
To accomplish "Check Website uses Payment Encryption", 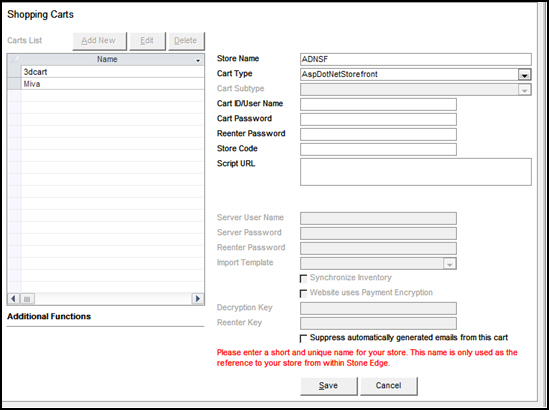I will pyautogui.click(x=303, y=293).
